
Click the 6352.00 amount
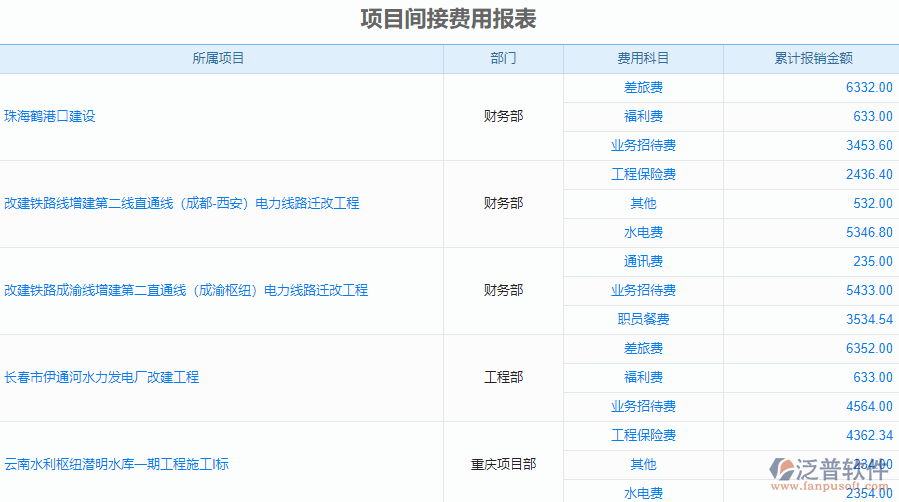pos(869,348)
